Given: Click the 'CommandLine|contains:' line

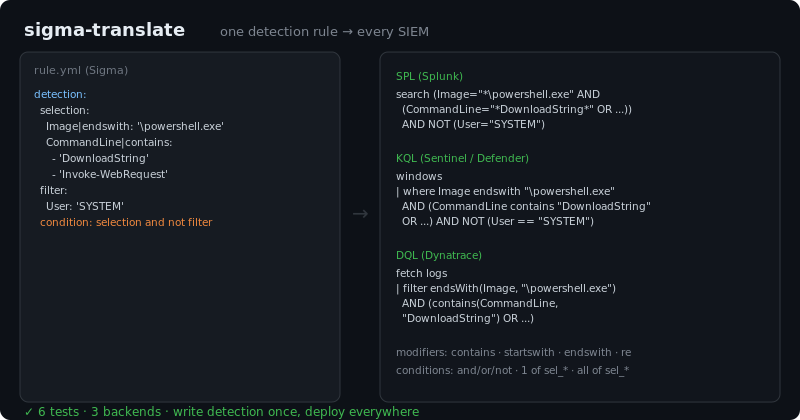Looking at the screenshot, I should tap(109, 142).
